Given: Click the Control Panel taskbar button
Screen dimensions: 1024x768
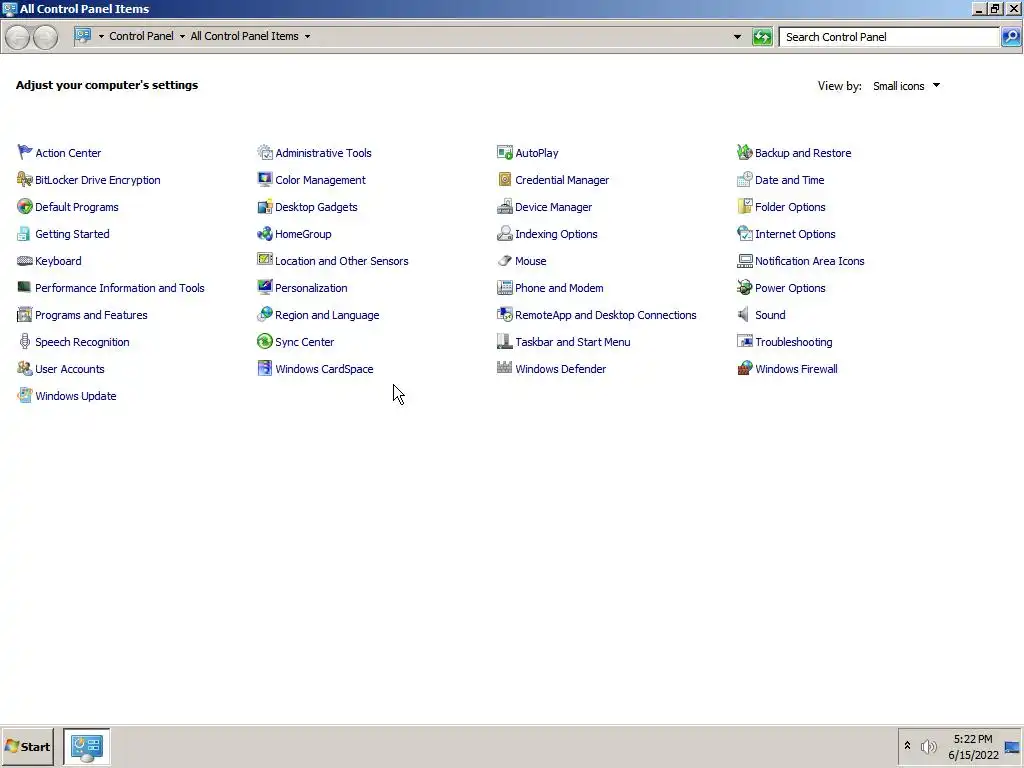Looking at the screenshot, I should tap(86, 746).
